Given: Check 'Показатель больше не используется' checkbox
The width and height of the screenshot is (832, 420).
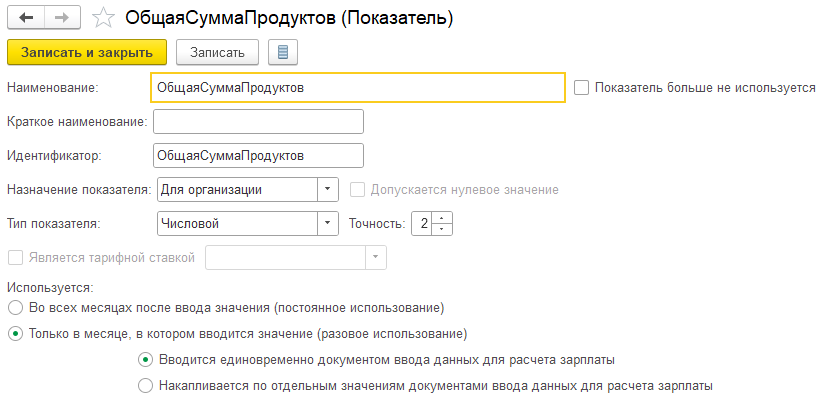Looking at the screenshot, I should pyautogui.click(x=582, y=88).
